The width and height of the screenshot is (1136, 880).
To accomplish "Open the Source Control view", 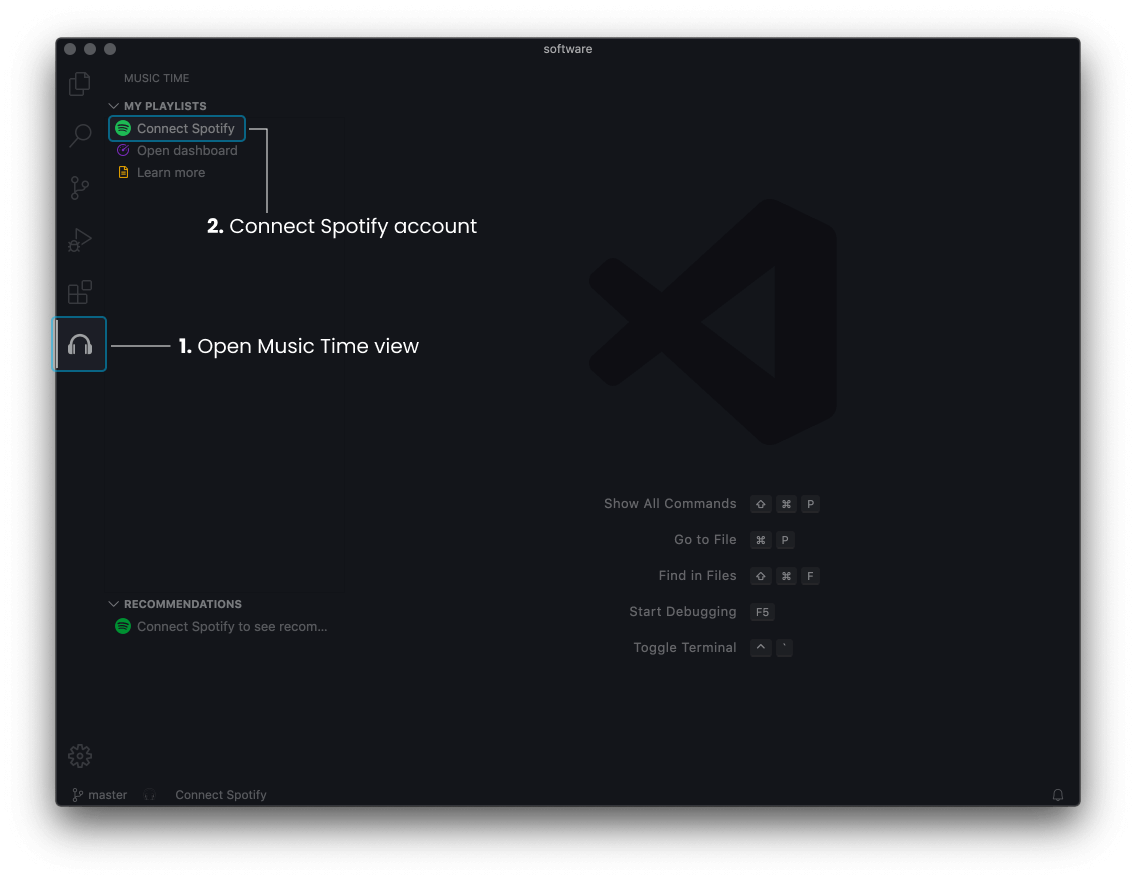I will pos(79,188).
